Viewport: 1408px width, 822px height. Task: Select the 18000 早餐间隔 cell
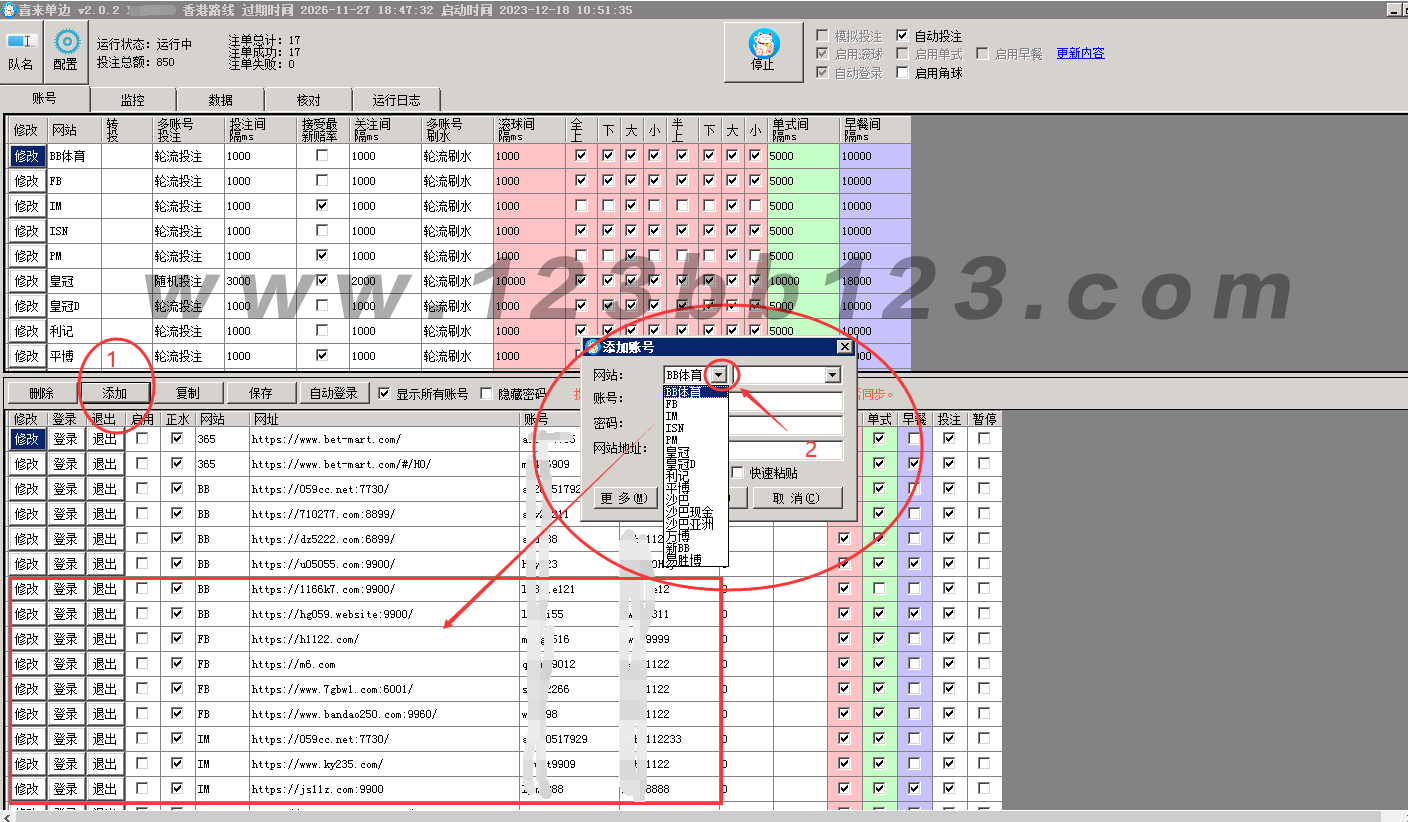click(875, 281)
